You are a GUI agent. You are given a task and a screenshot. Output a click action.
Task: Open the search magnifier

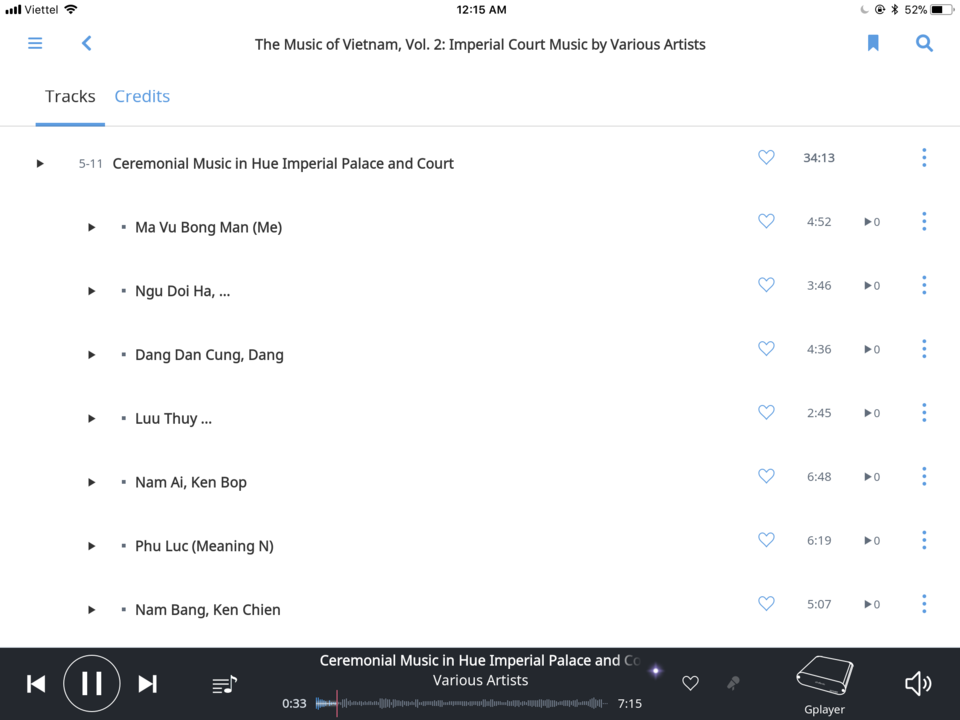pos(924,43)
